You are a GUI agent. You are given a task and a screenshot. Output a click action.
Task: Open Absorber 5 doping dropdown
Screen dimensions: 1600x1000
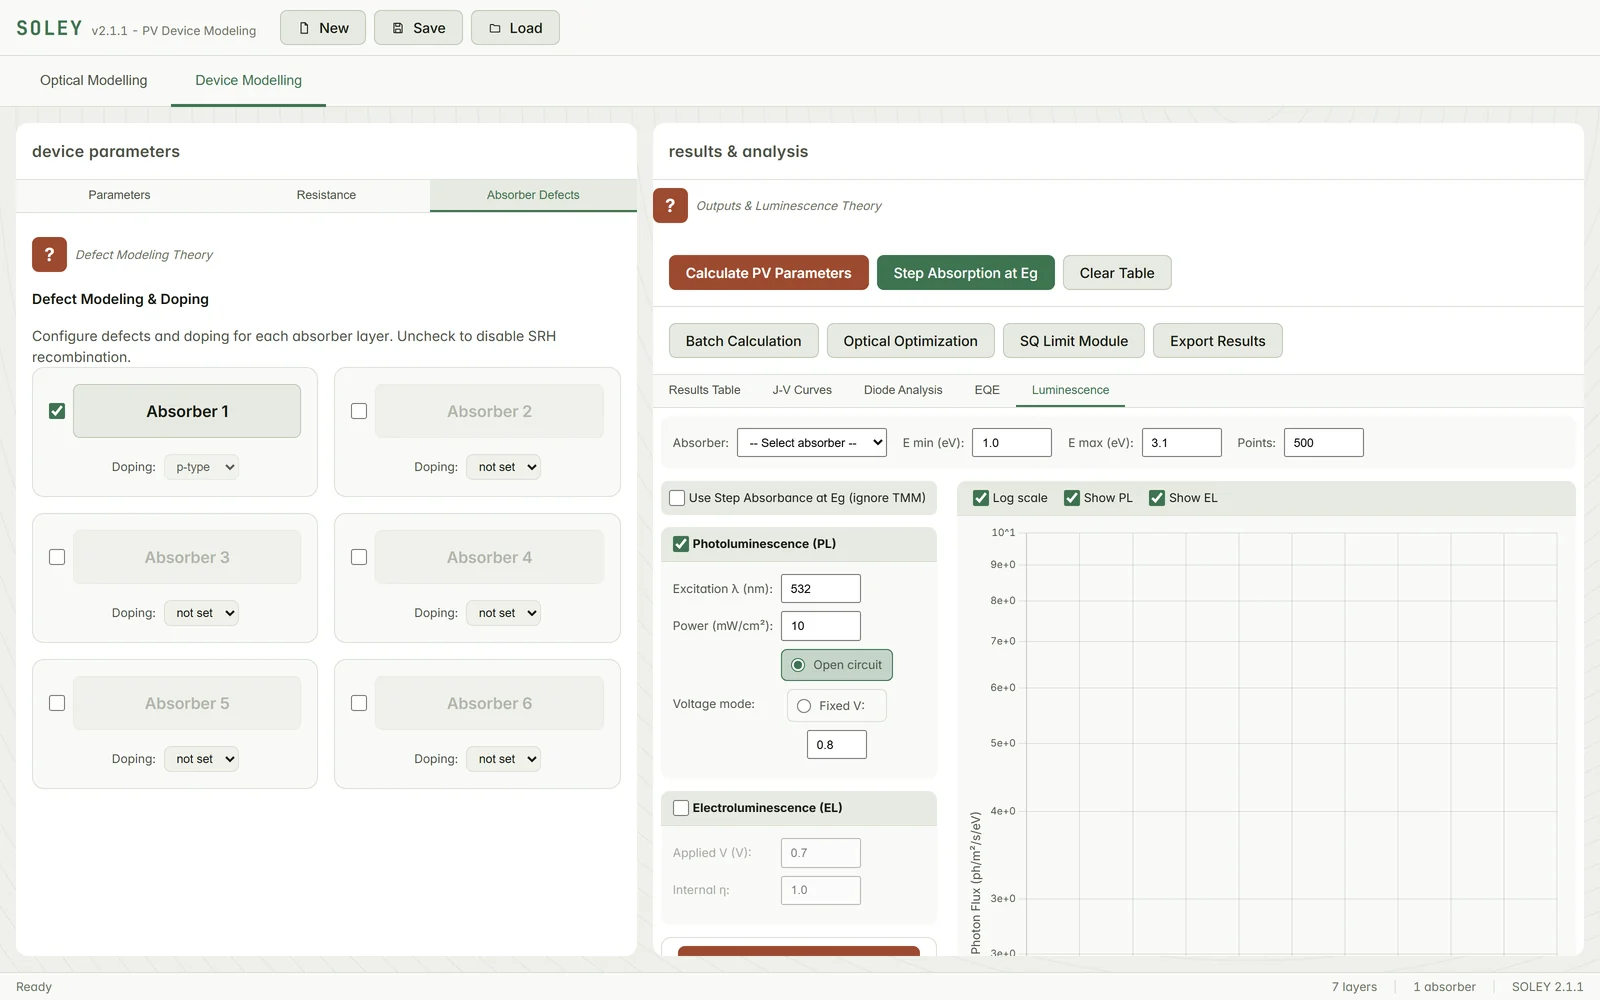201,759
